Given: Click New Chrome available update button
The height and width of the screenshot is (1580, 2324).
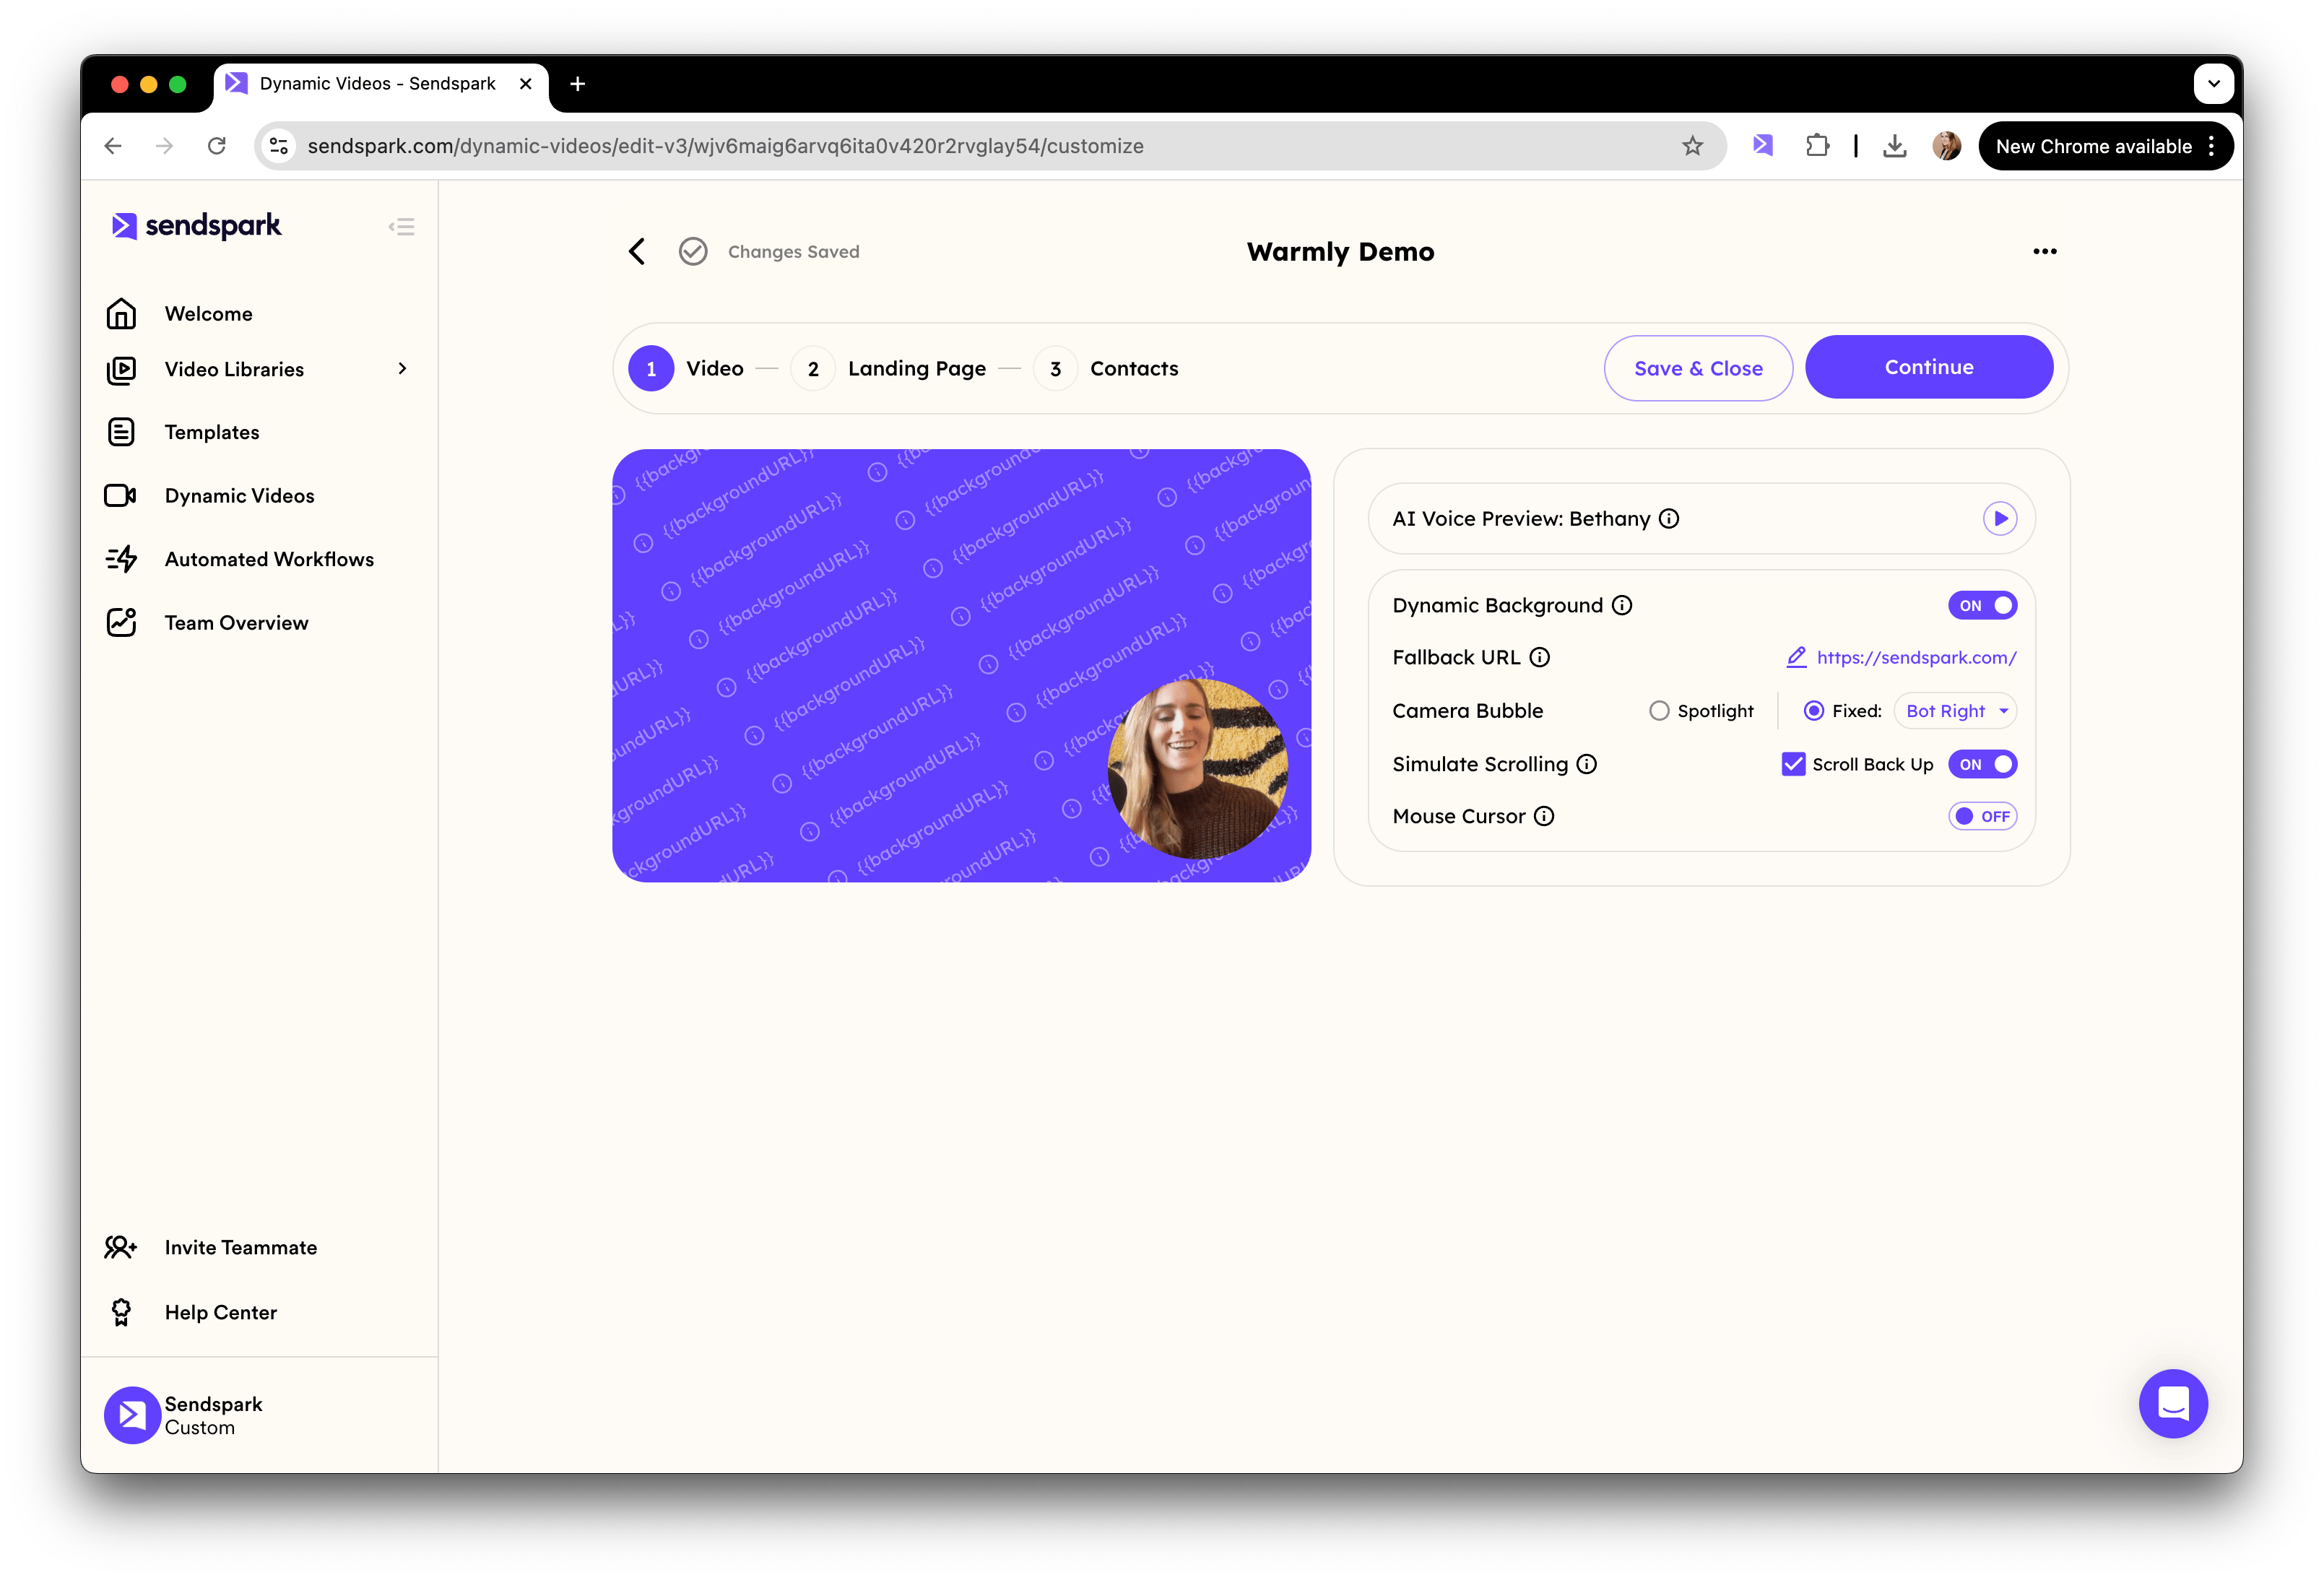Looking at the screenshot, I should (x=2105, y=146).
